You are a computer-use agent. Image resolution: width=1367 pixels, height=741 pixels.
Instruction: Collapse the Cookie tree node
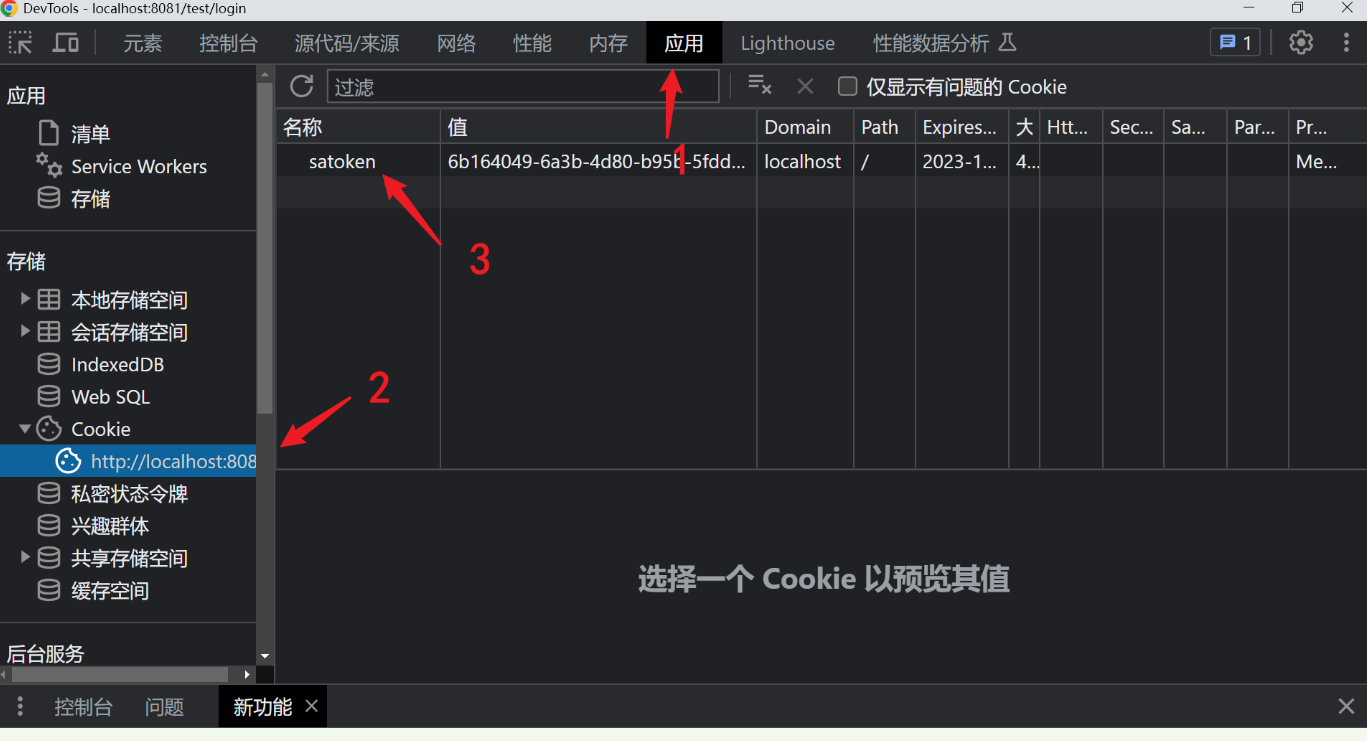(25, 429)
